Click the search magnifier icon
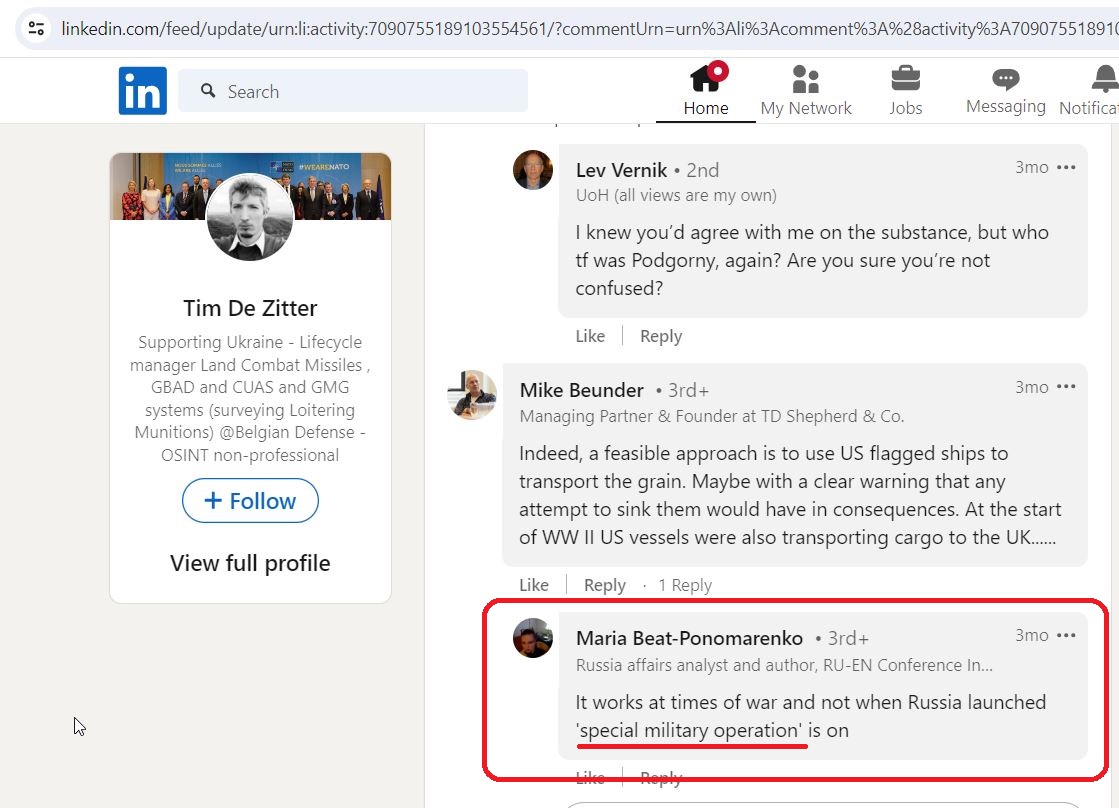Screen dimensions: 1119x808 [208, 91]
